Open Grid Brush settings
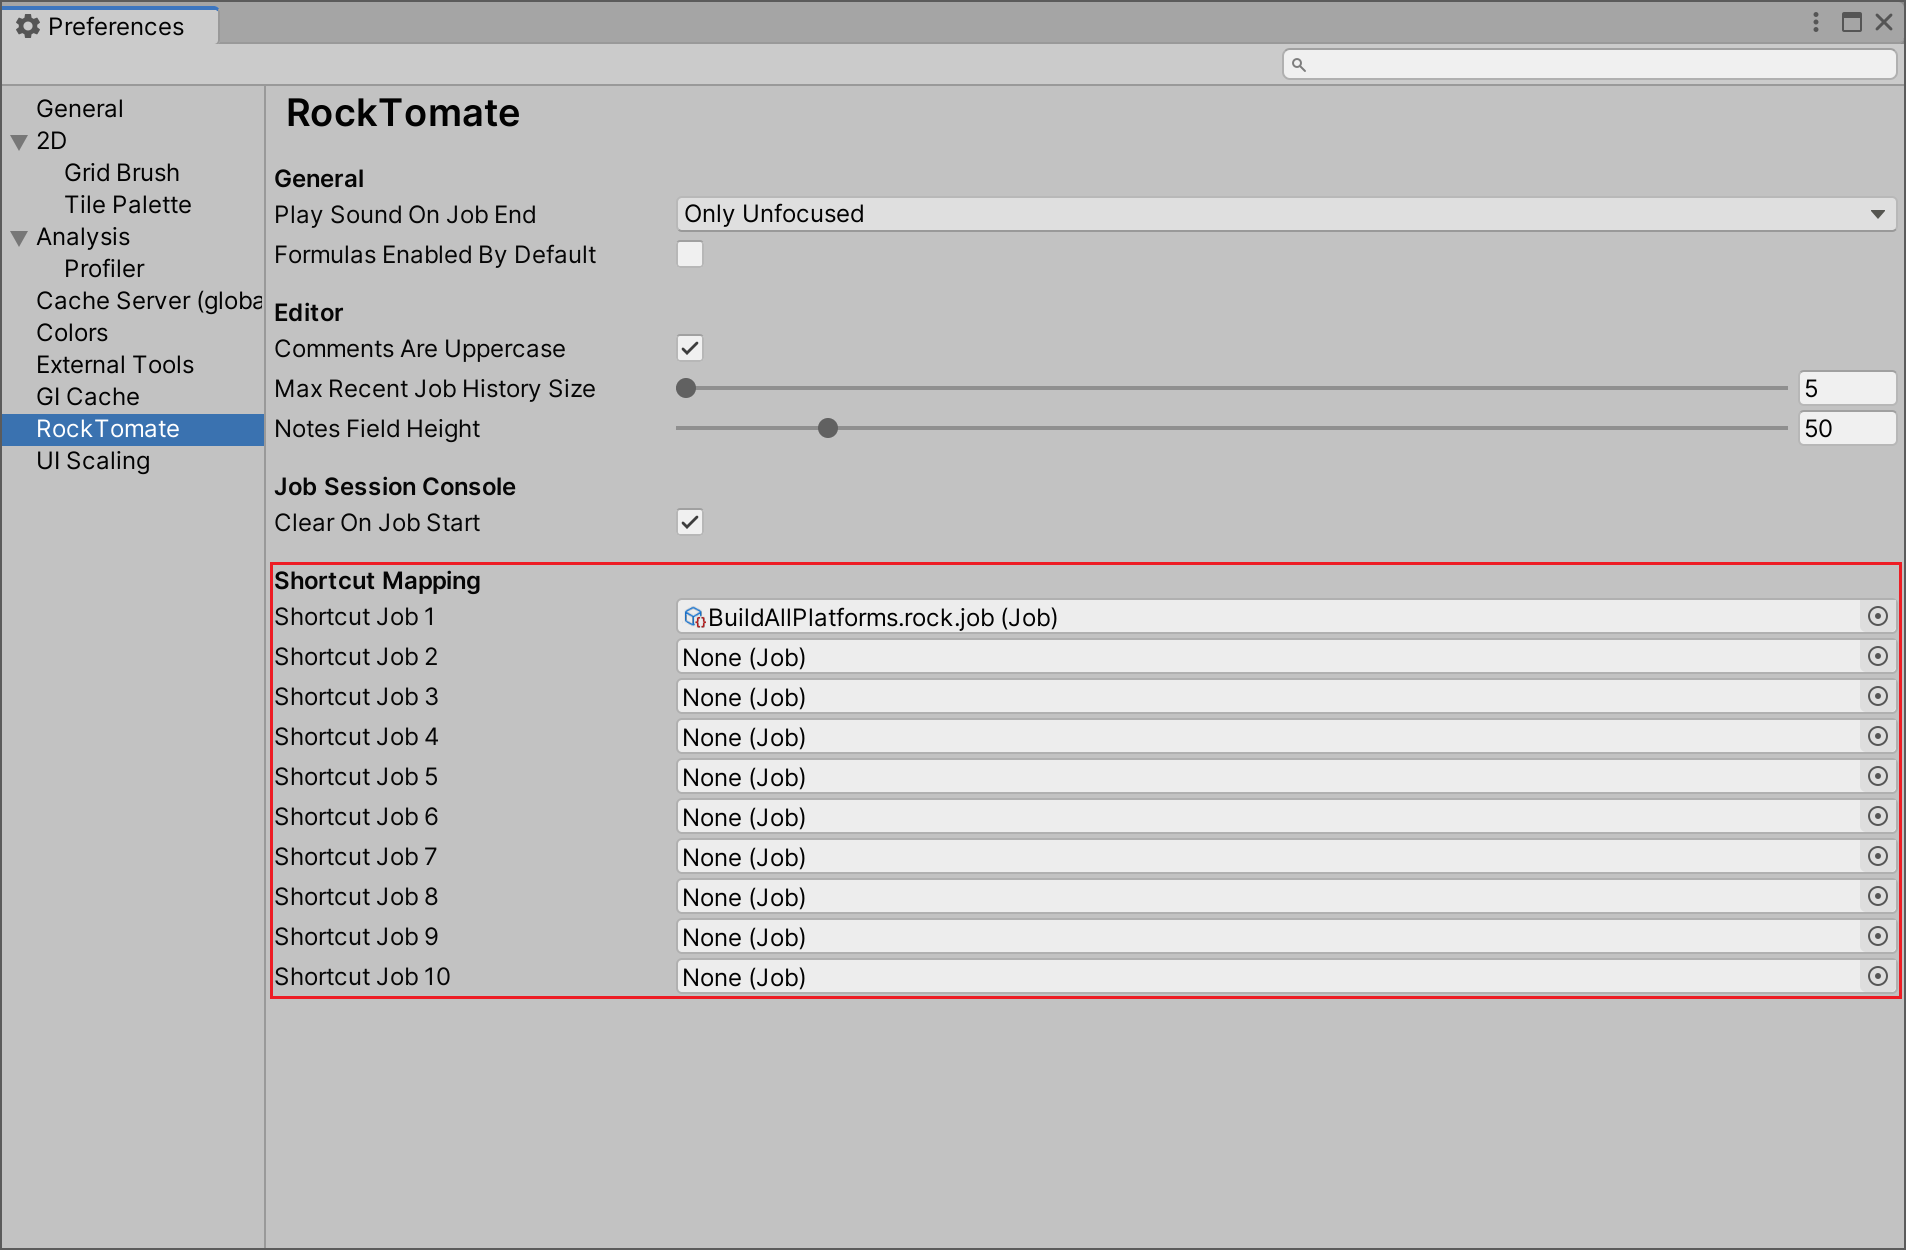Image resolution: width=1906 pixels, height=1250 pixels. (x=122, y=172)
